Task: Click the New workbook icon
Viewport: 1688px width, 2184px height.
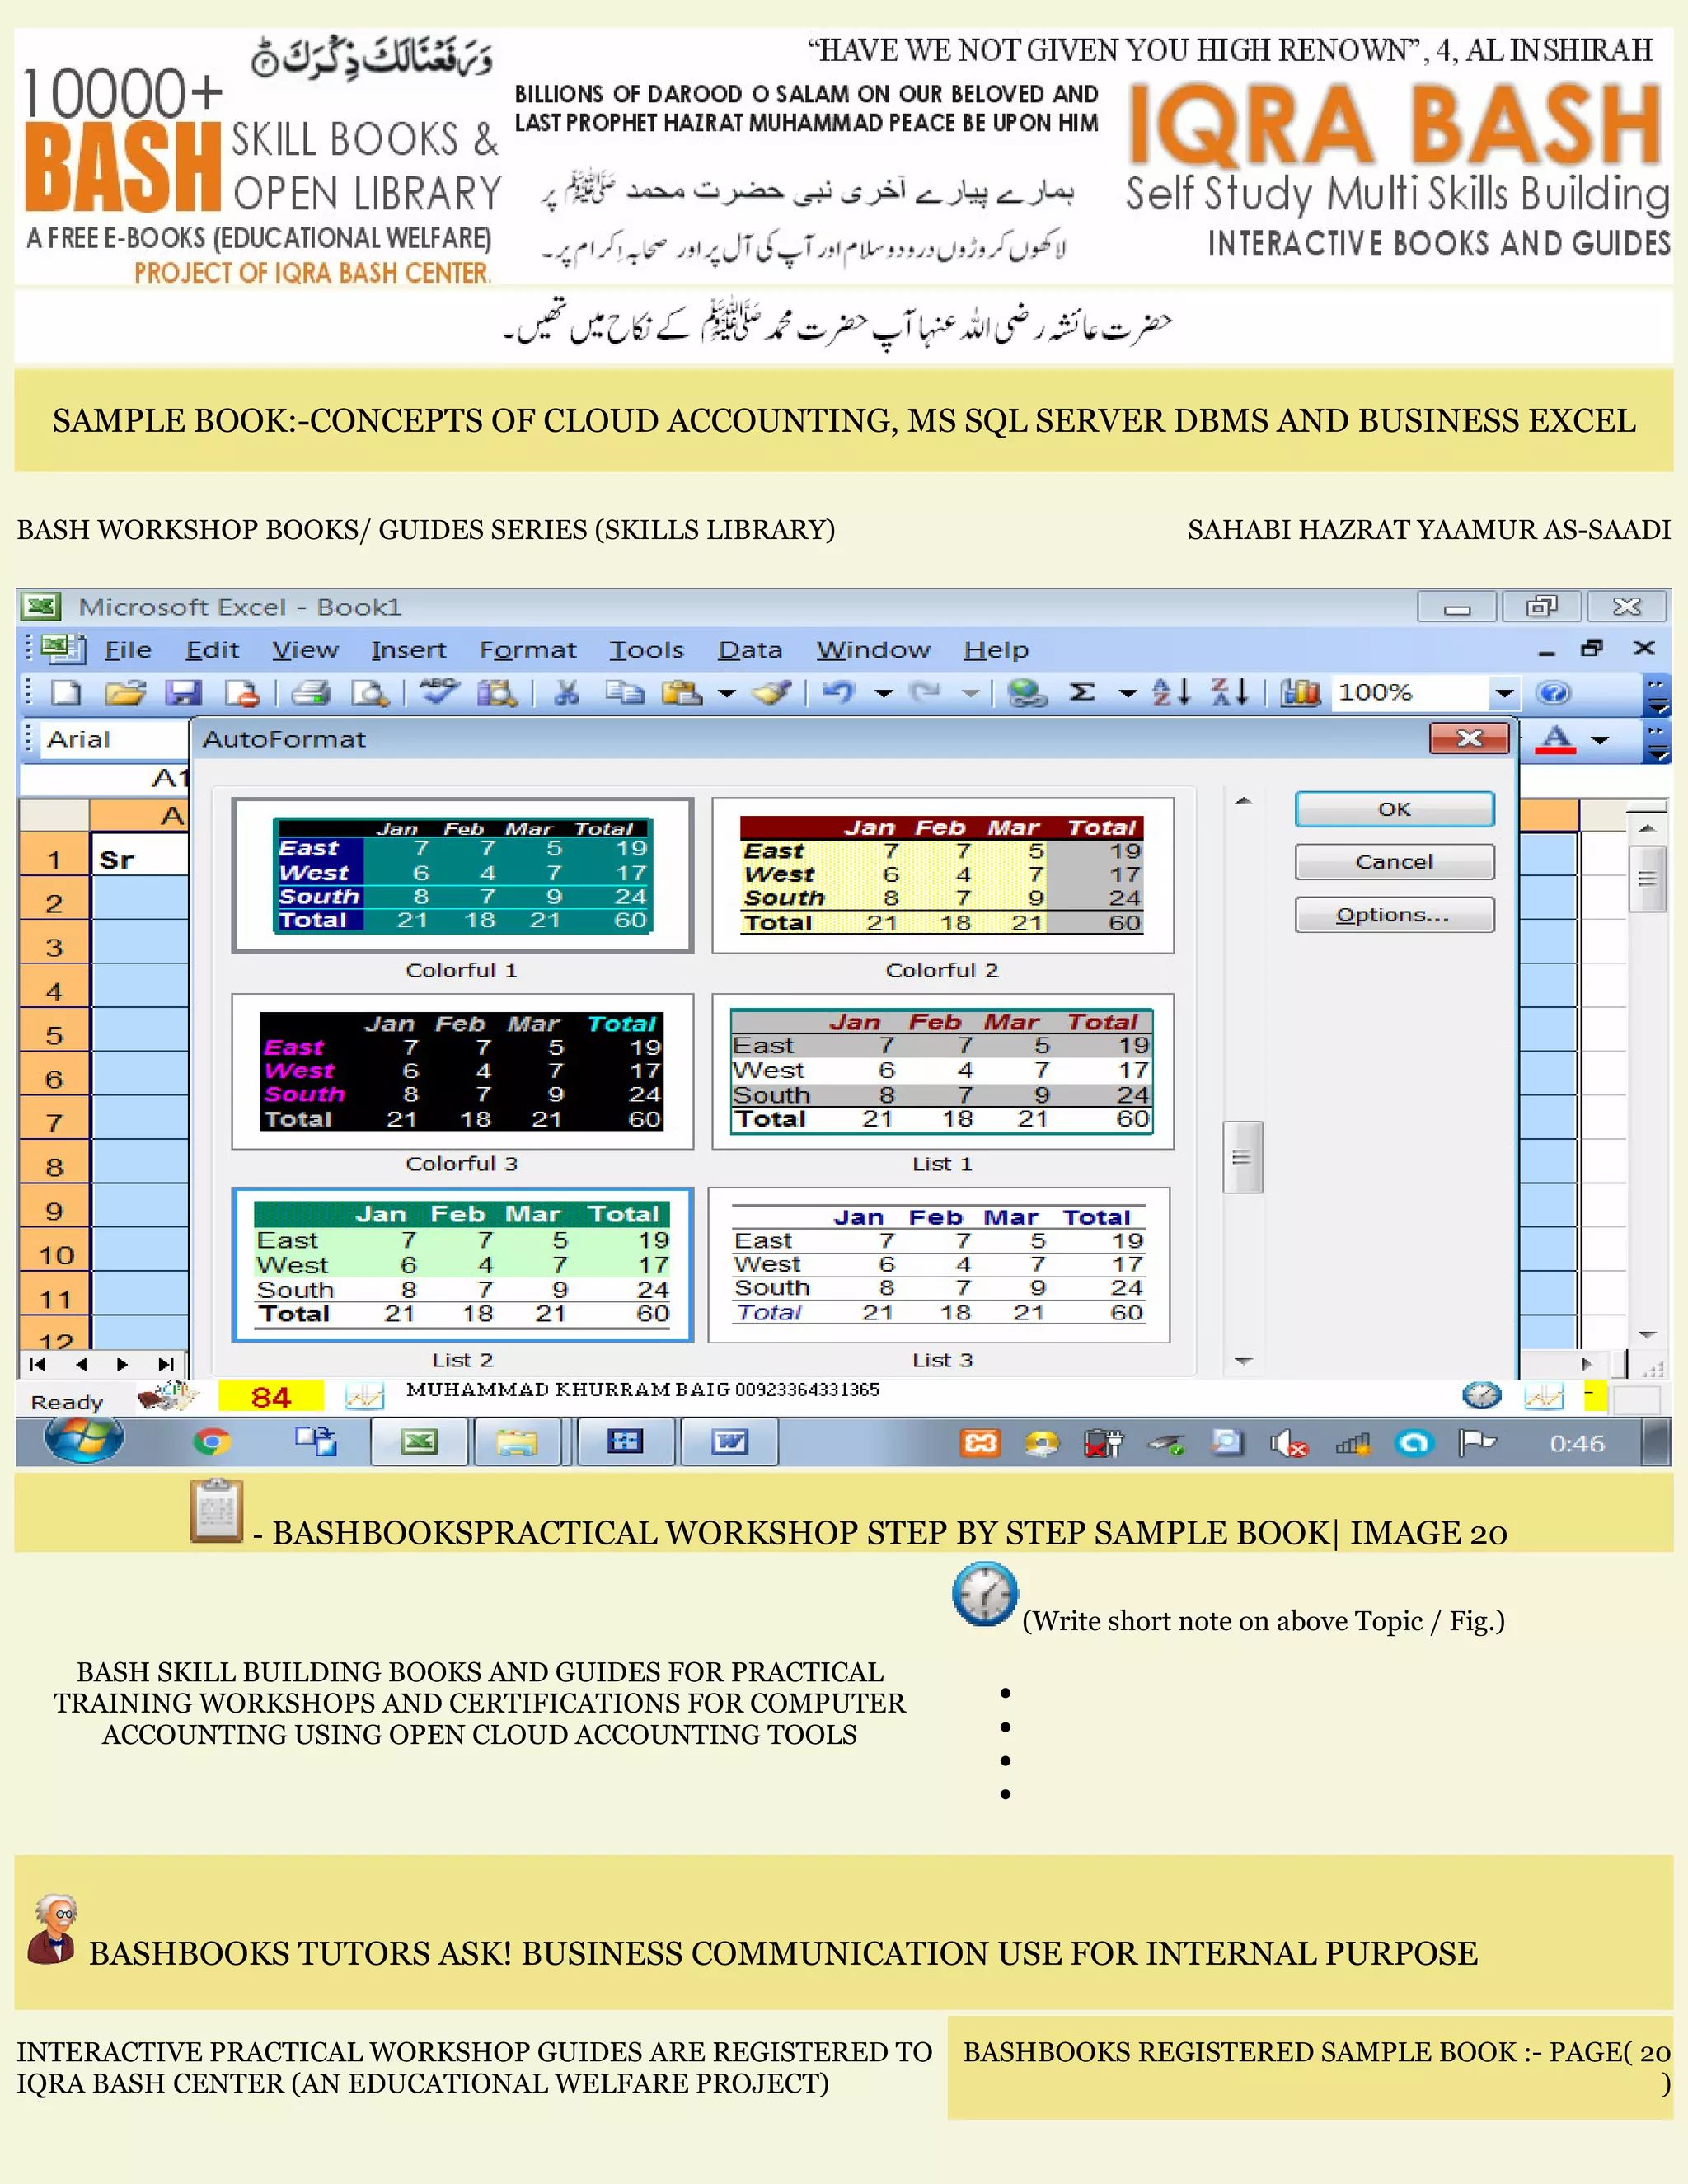Action: 67,692
